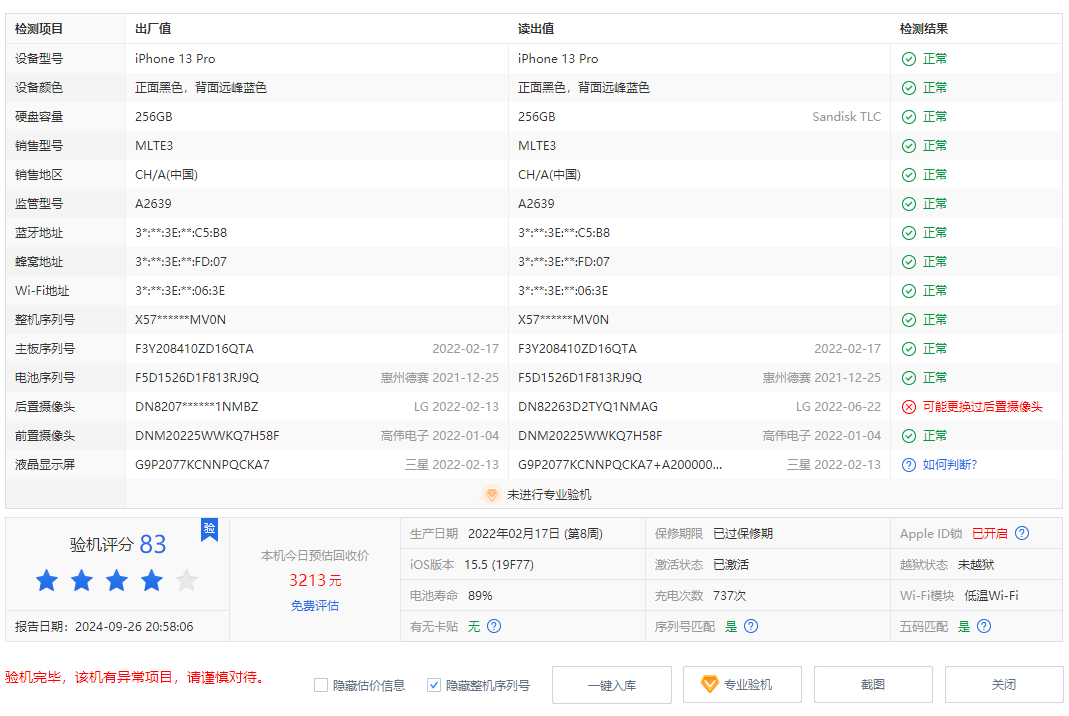Click the green check icon for 硬盘容量
The width and height of the screenshot is (1069, 716).
(x=909, y=117)
